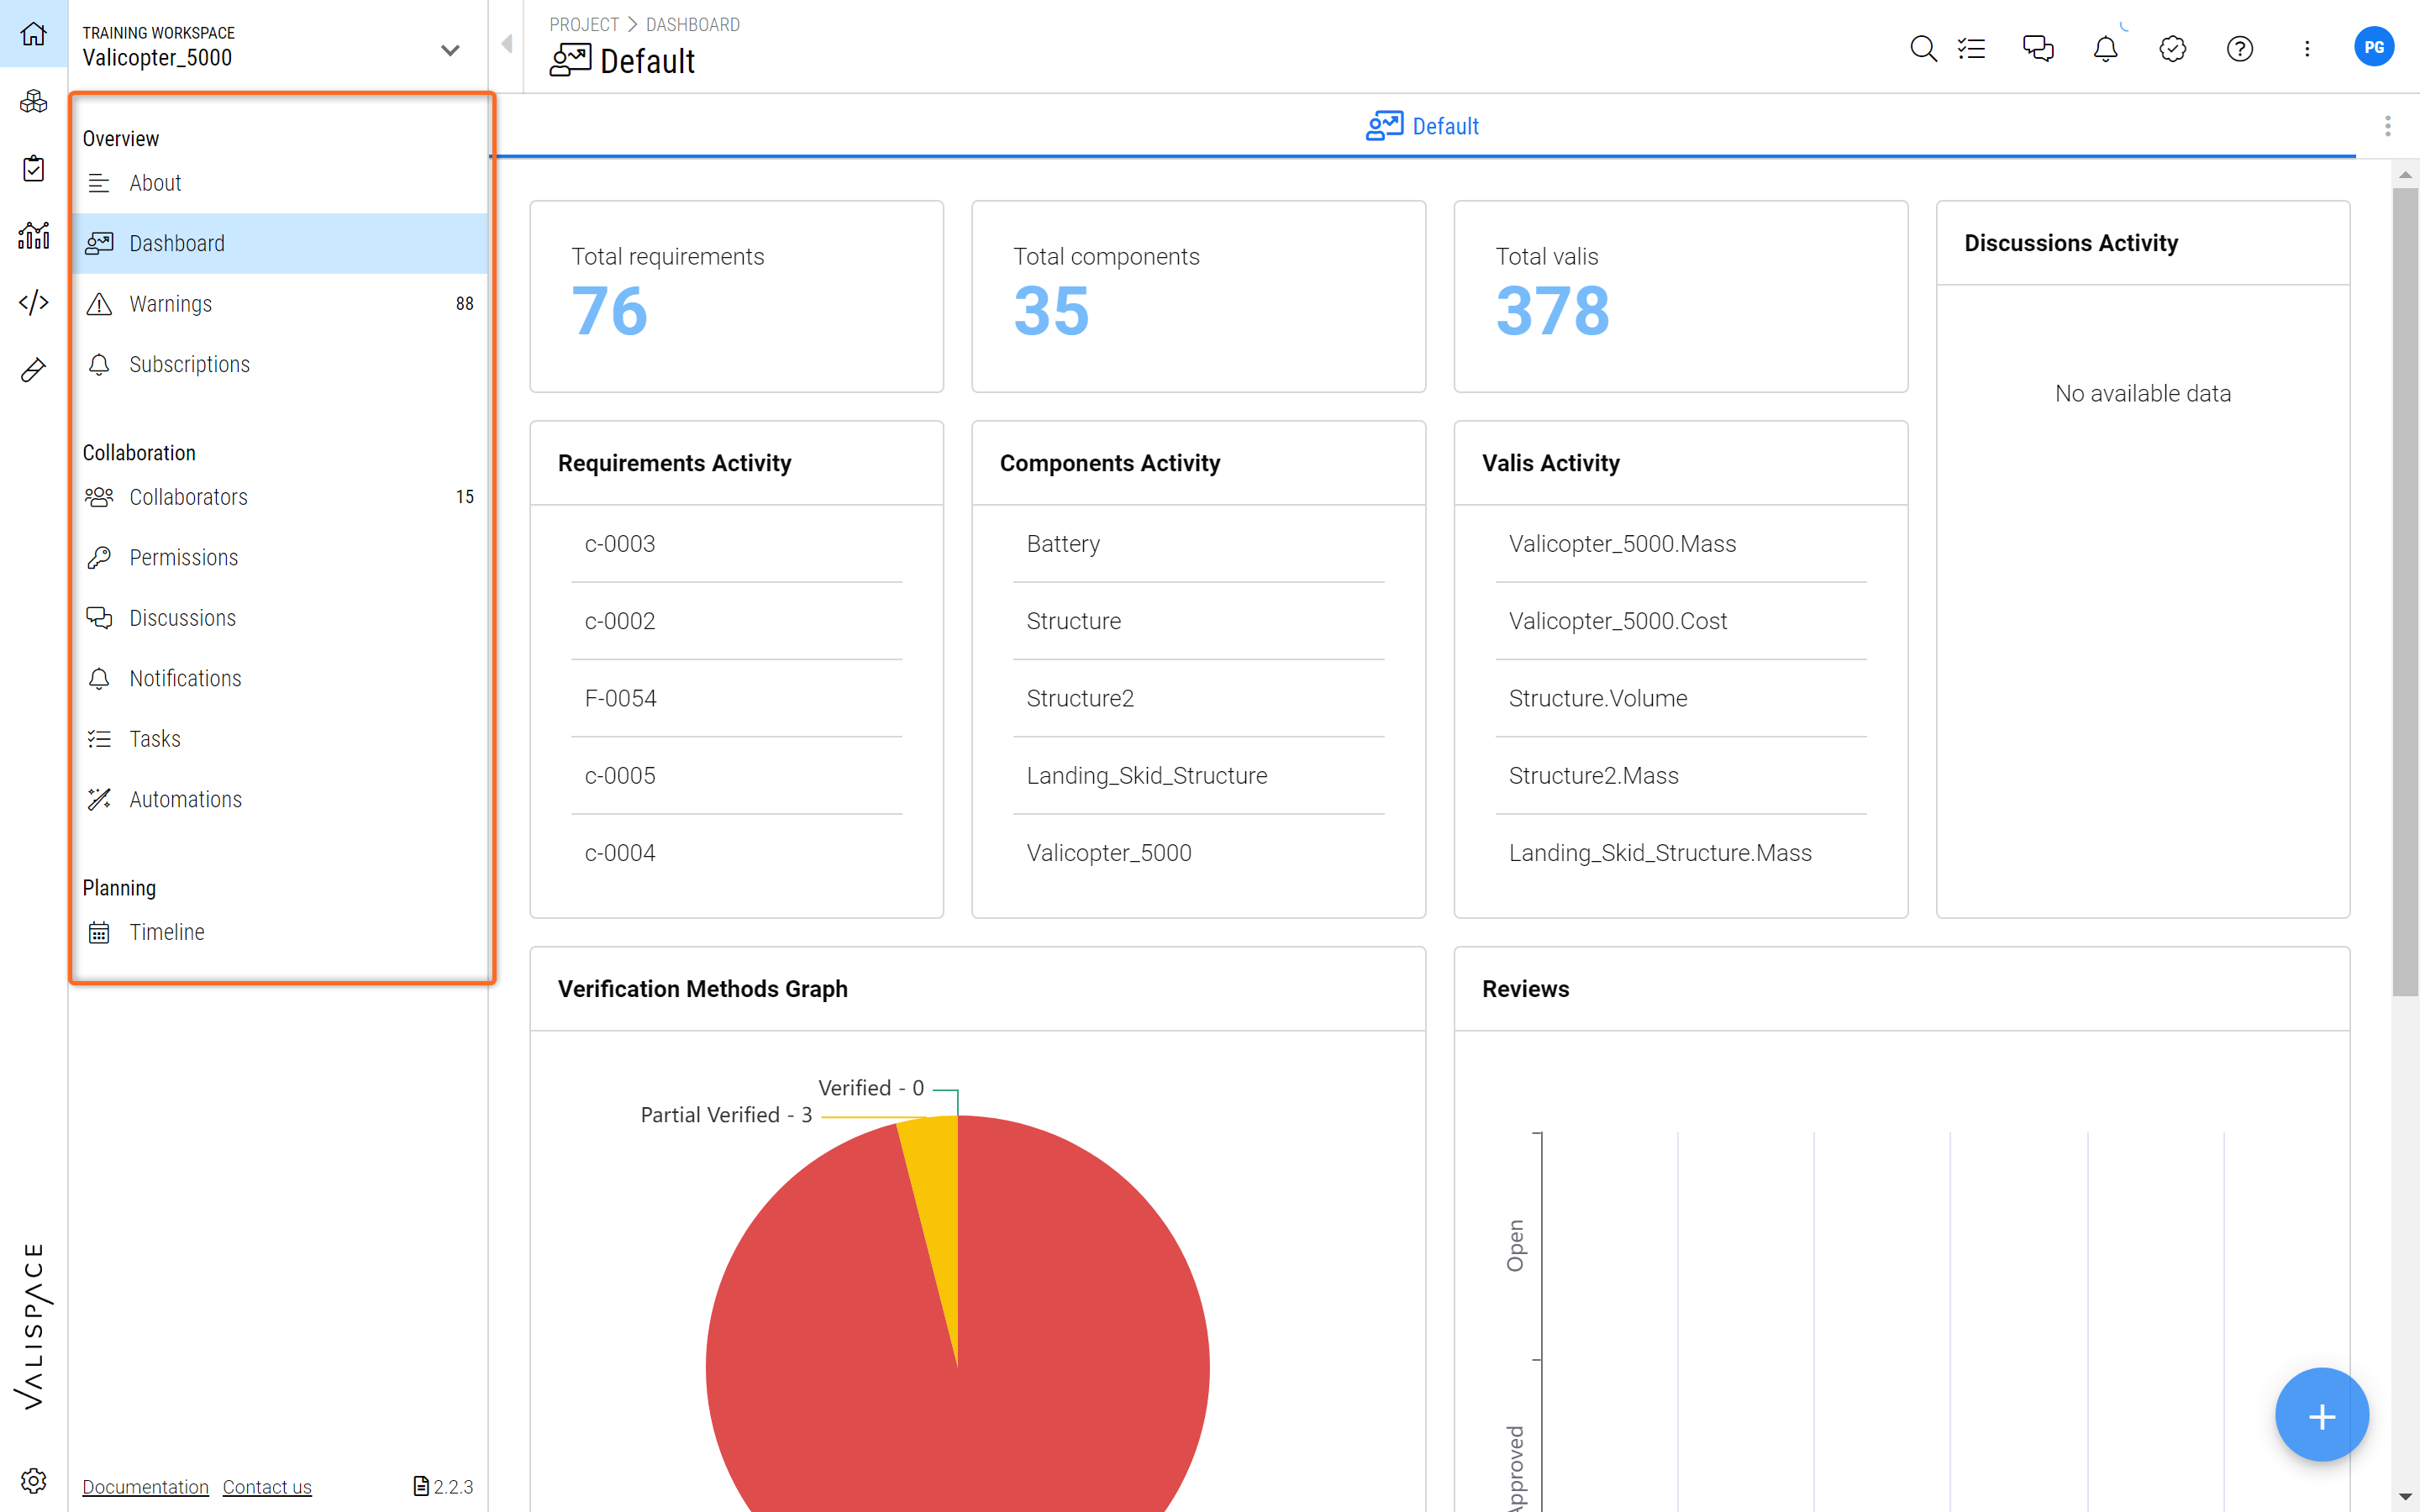
Task: Open Automations page
Action: [279, 799]
